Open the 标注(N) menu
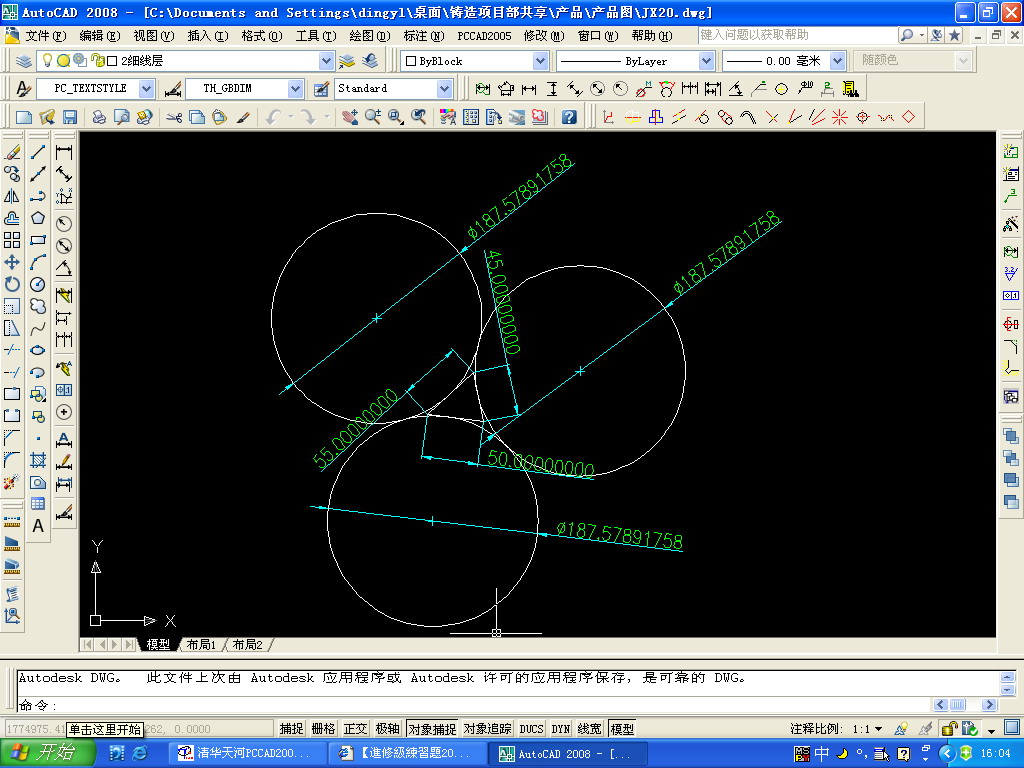Screen dimensions: 1024x768 pyautogui.click(x=424, y=36)
